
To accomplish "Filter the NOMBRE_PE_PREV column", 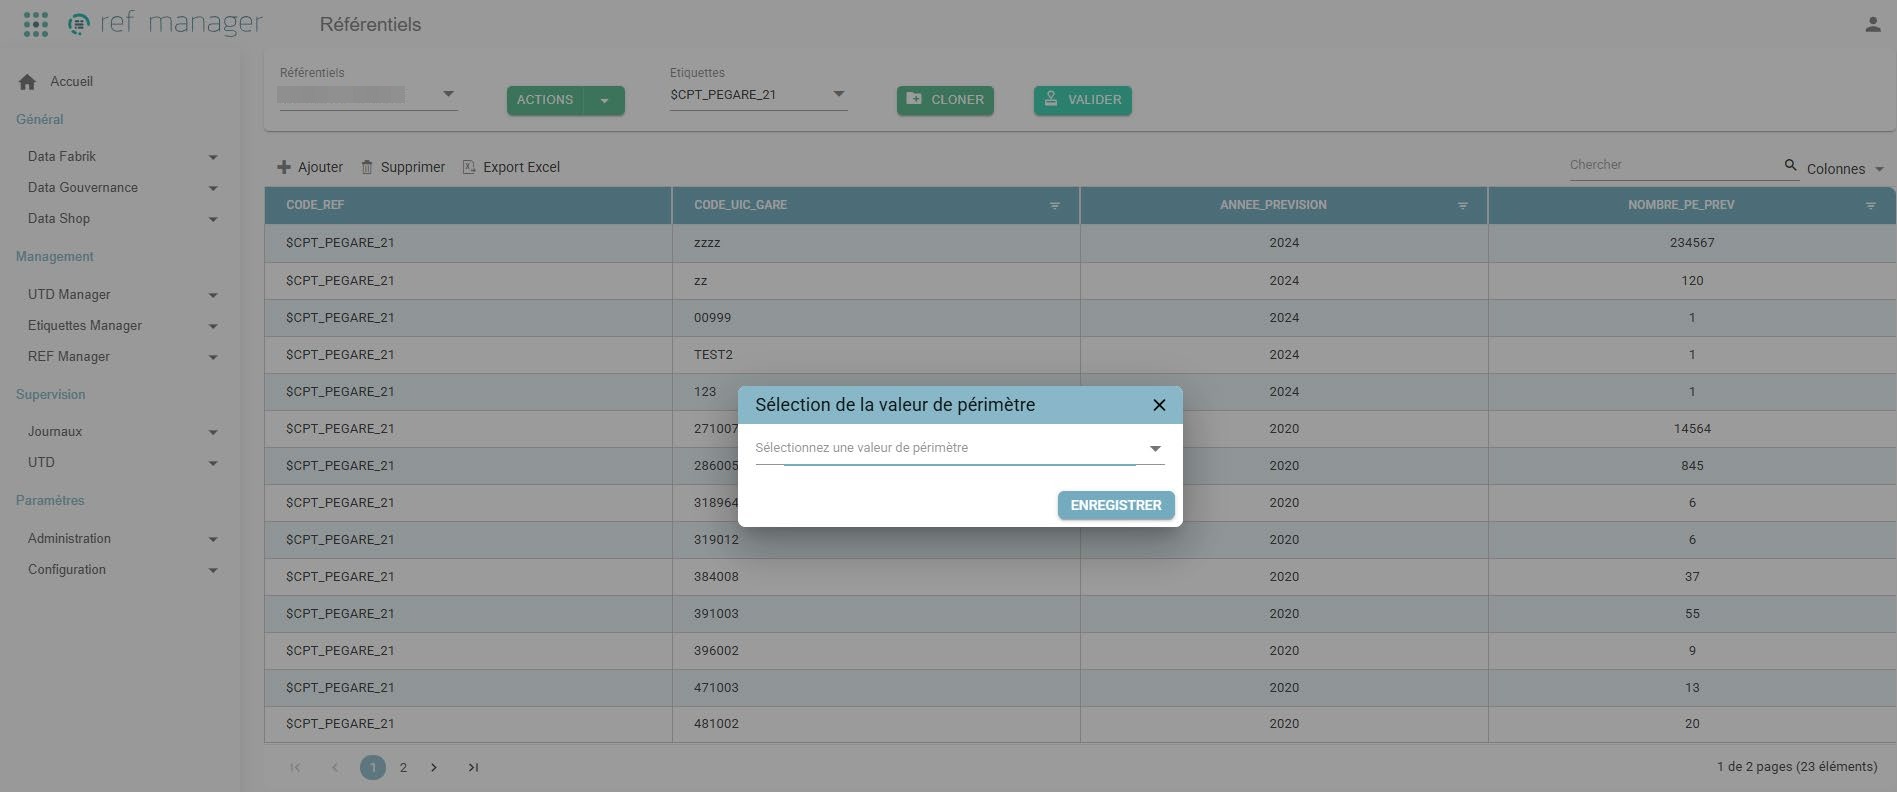I will pyautogui.click(x=1870, y=205).
